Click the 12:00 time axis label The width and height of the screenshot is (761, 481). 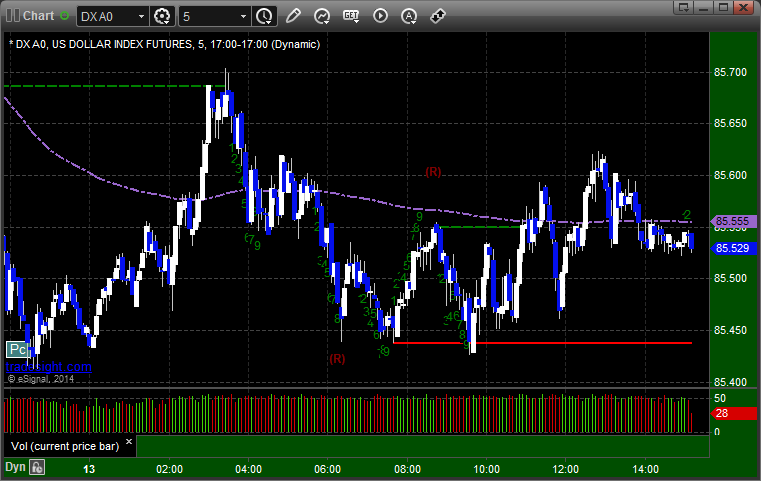(x=565, y=469)
